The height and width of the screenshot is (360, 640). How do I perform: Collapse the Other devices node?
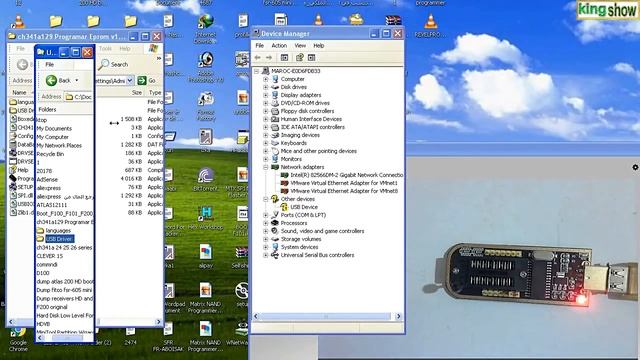pos(266,199)
